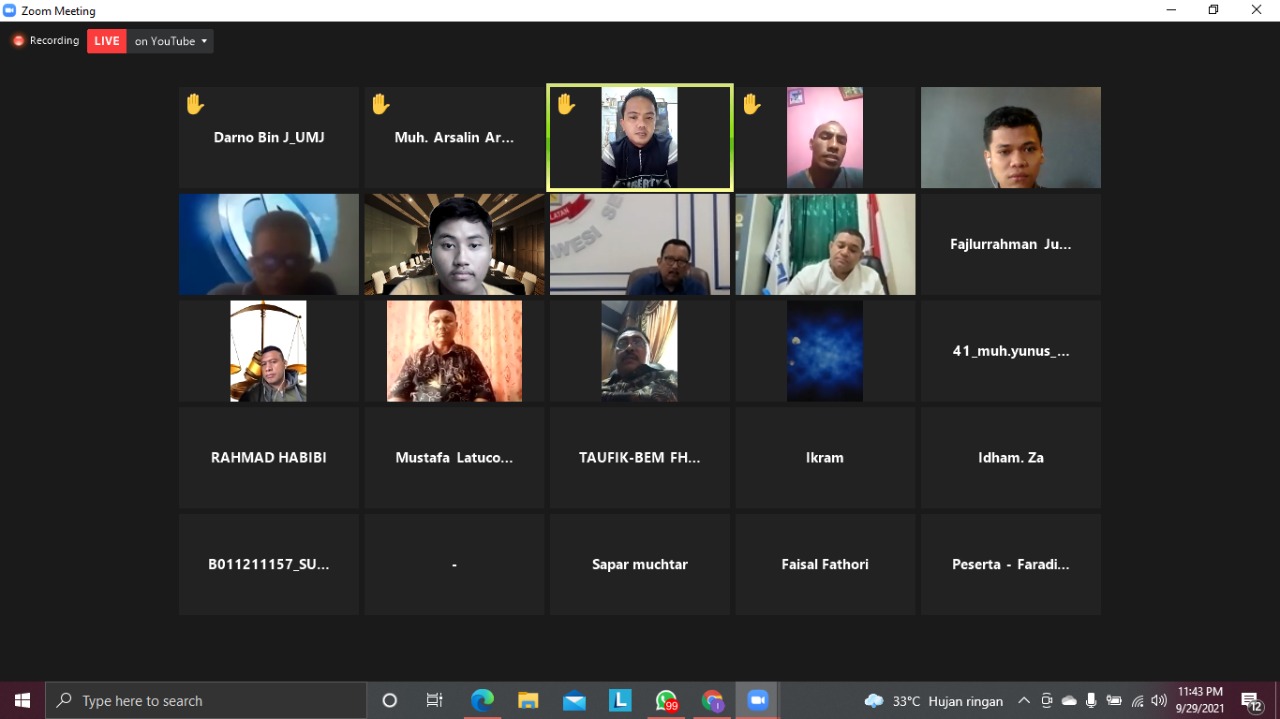Viewport: 1280px width, 719px height.
Task: Click the 'Type here to search' box
Action: click(206, 700)
